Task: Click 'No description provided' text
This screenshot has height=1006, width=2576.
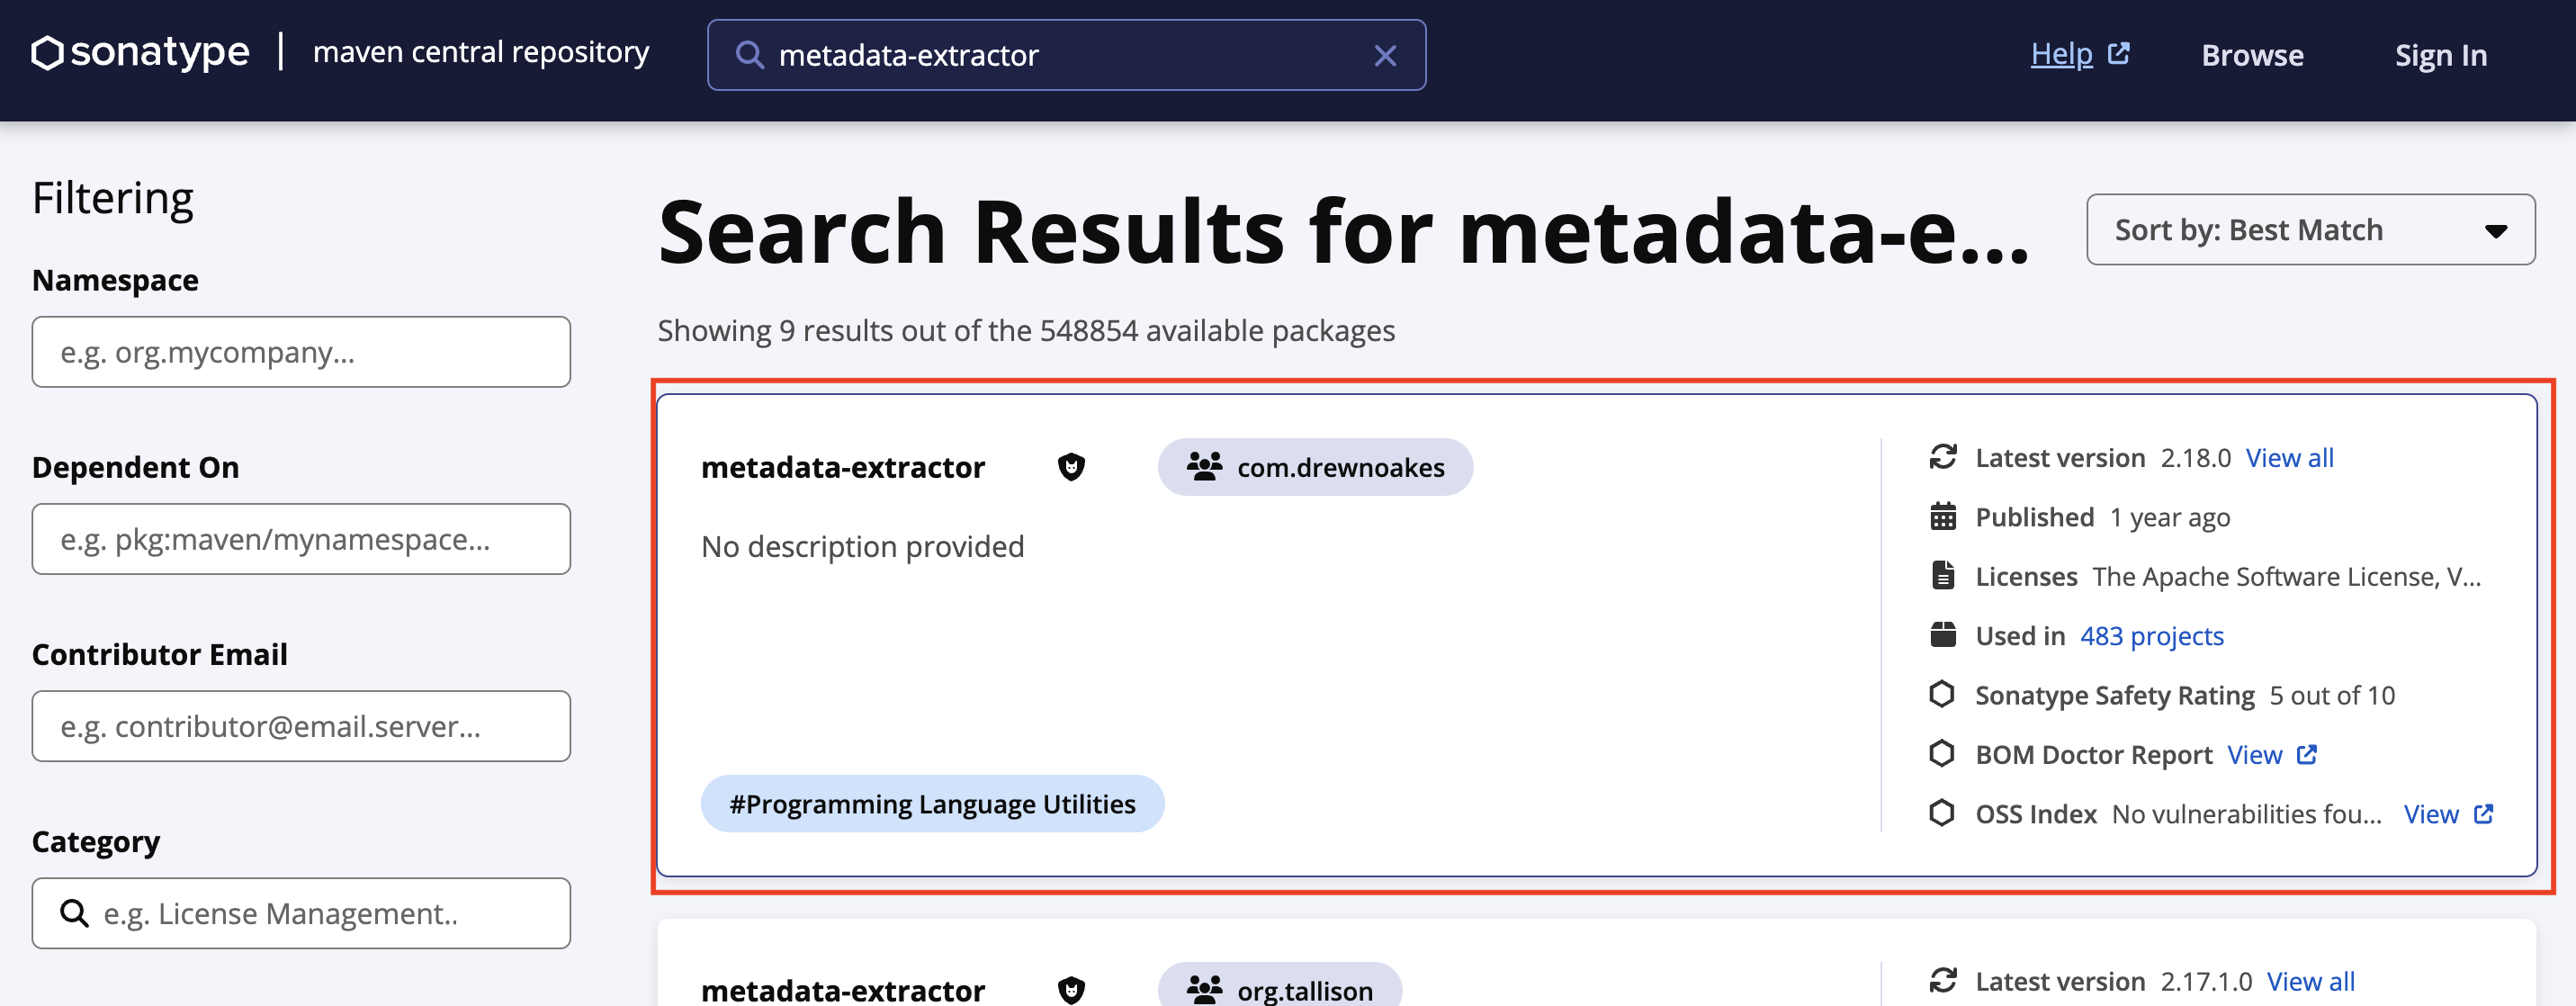Action: click(x=862, y=546)
